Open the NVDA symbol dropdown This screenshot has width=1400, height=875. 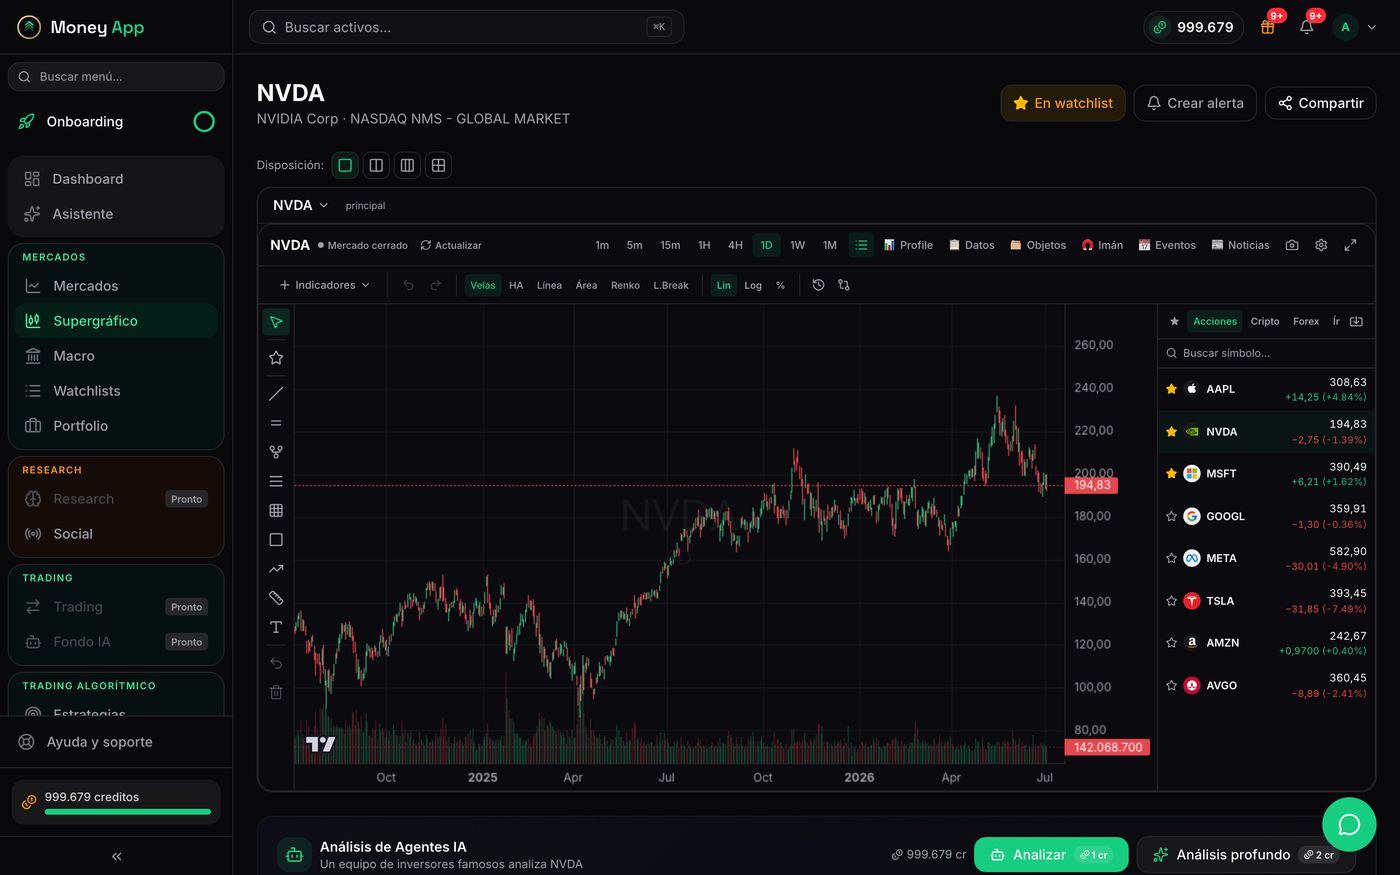coord(300,205)
